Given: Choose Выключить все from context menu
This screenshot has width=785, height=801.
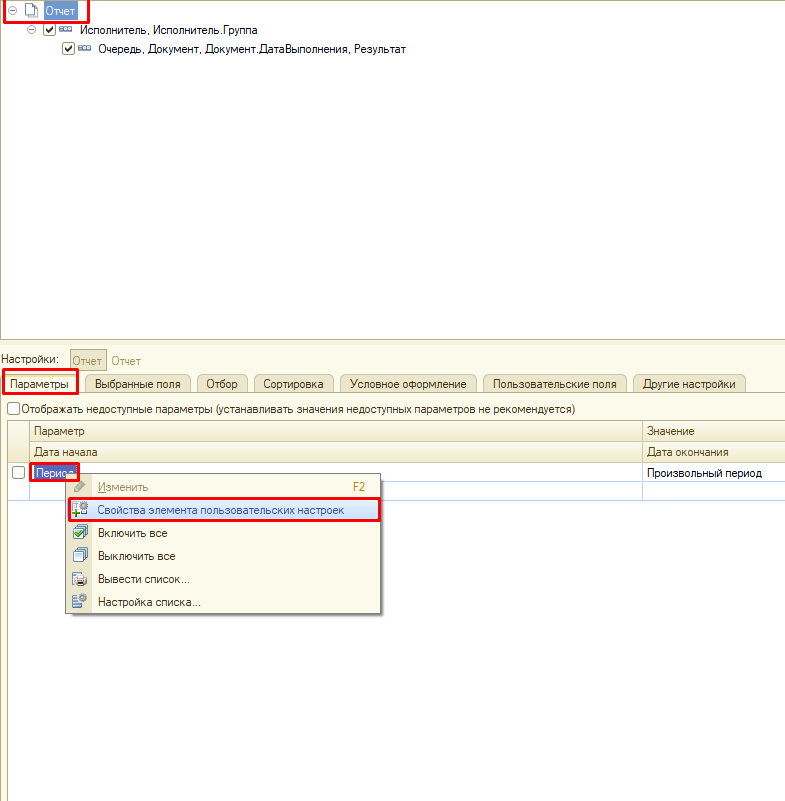Looking at the screenshot, I should (x=224, y=556).
